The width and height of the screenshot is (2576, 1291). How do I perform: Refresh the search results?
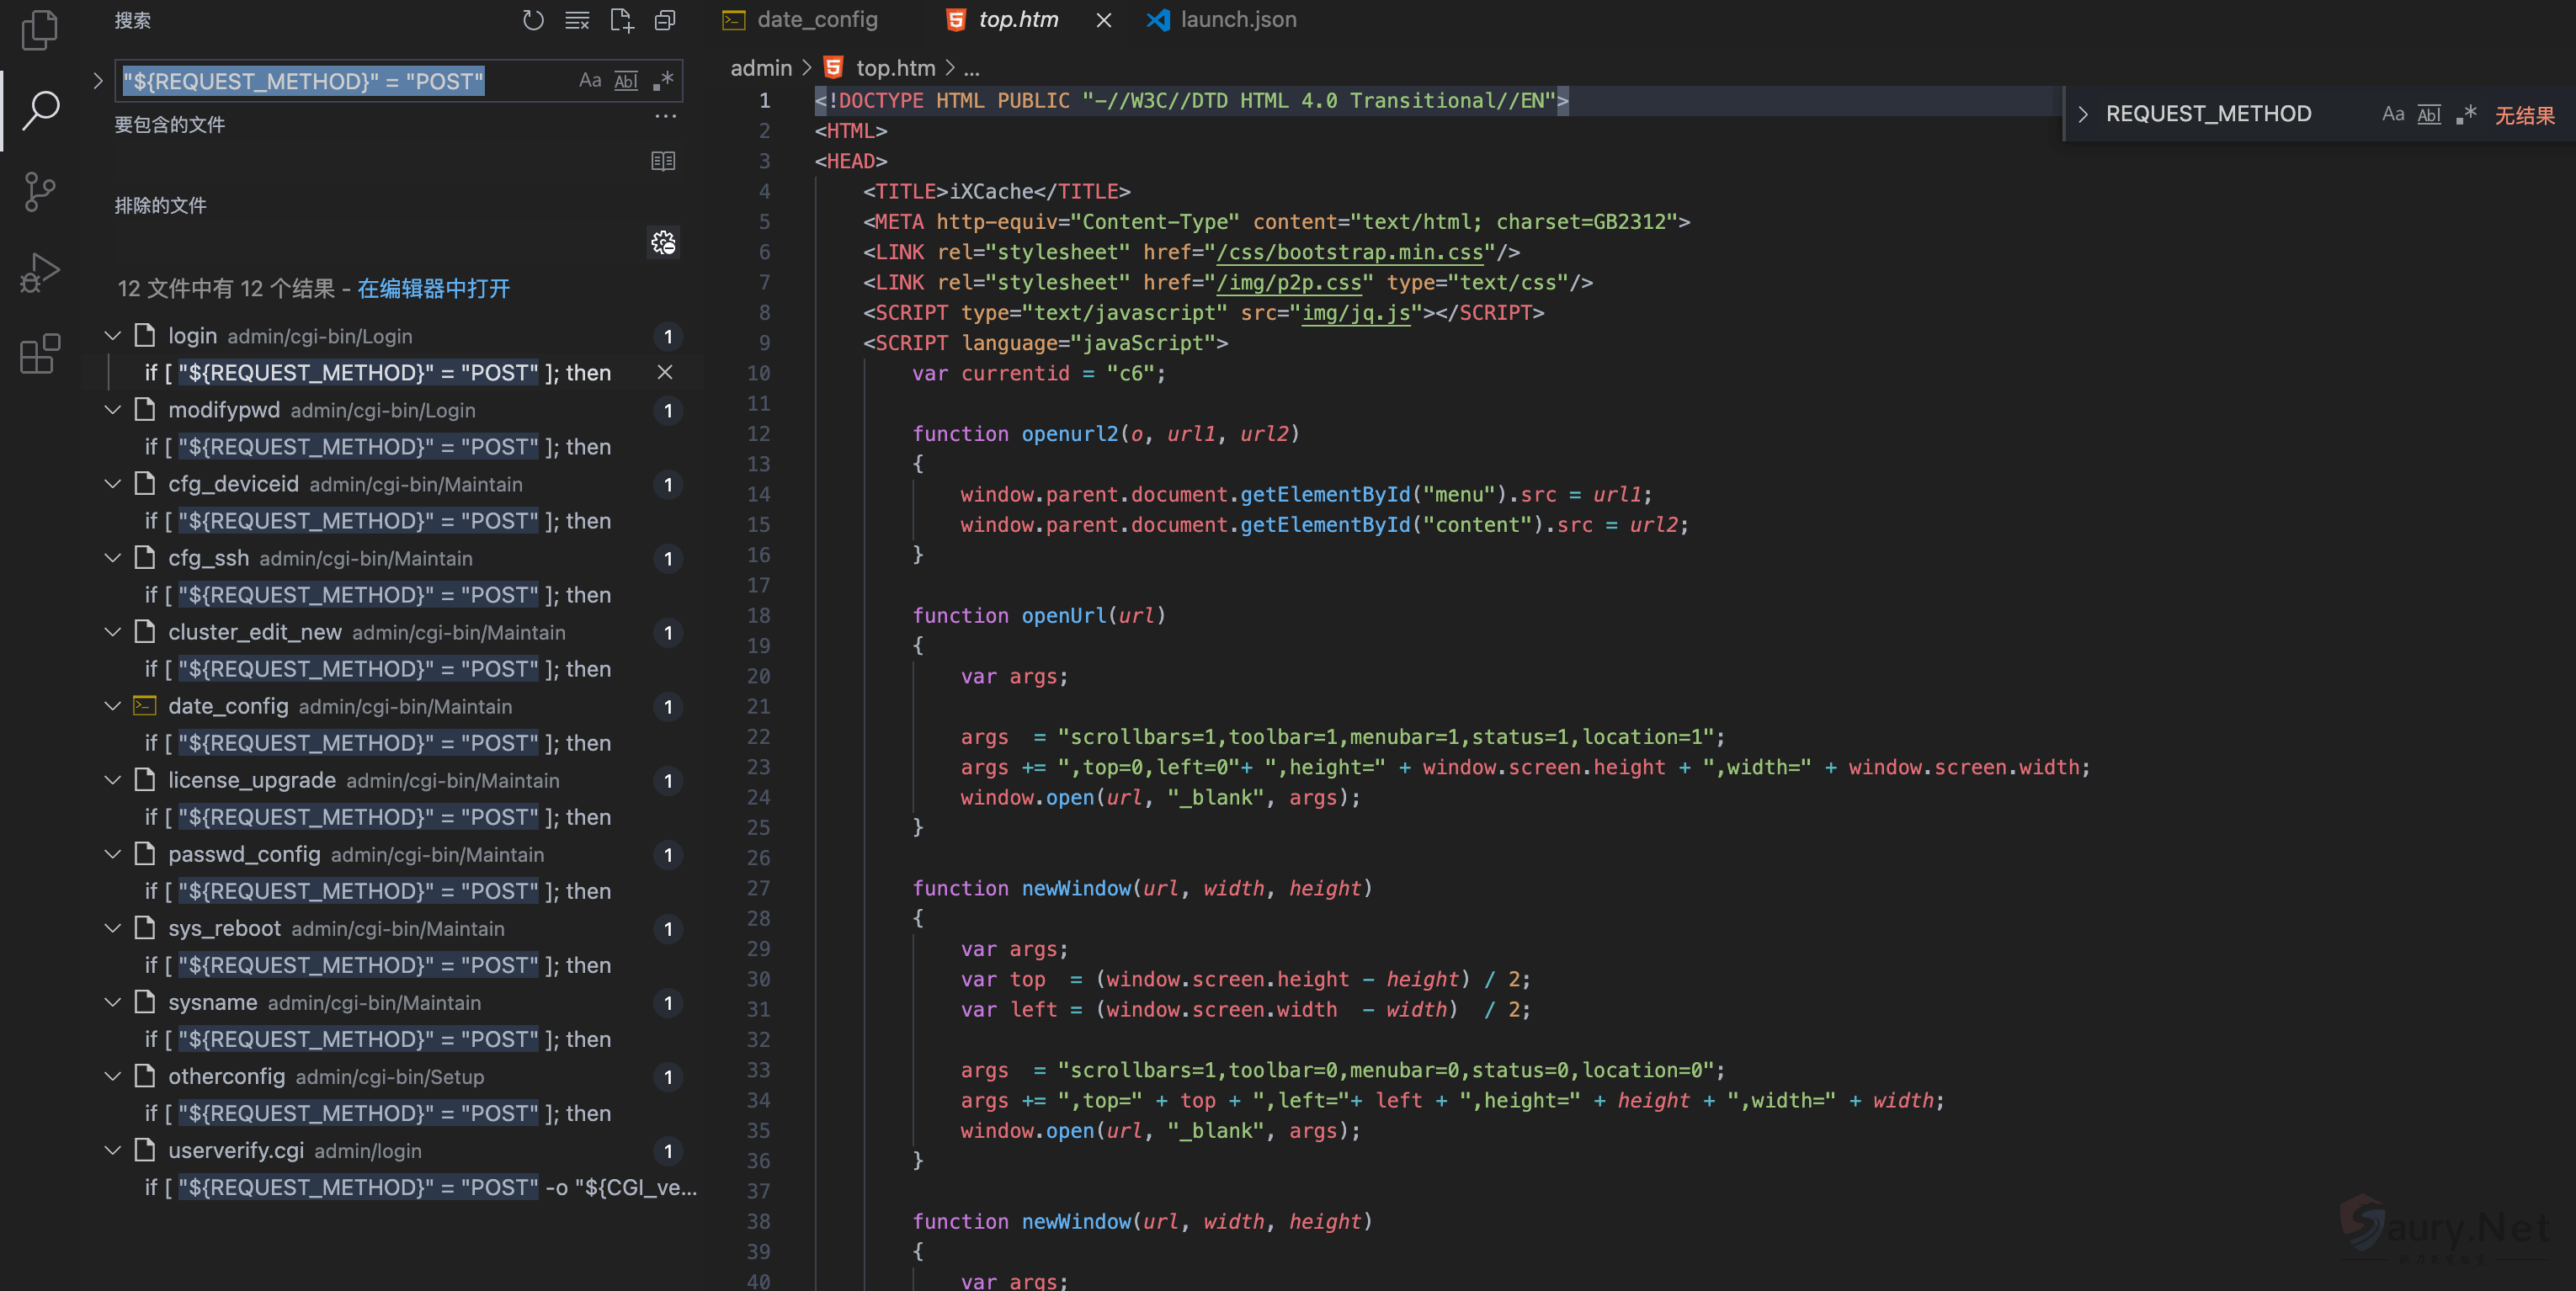click(x=533, y=20)
